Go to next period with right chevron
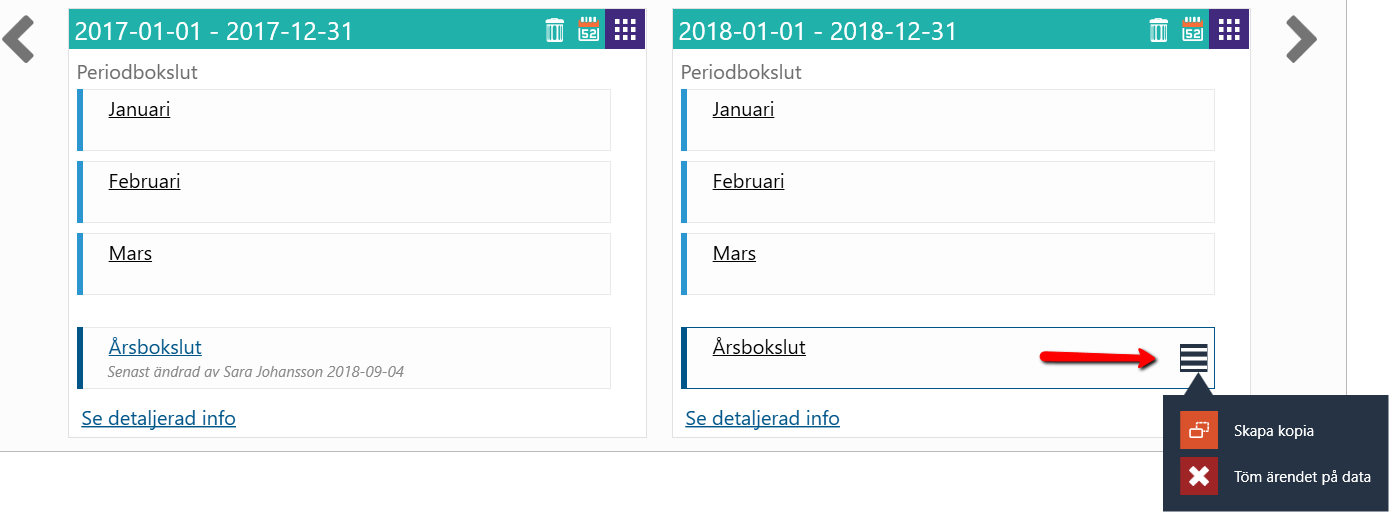 (1301, 39)
